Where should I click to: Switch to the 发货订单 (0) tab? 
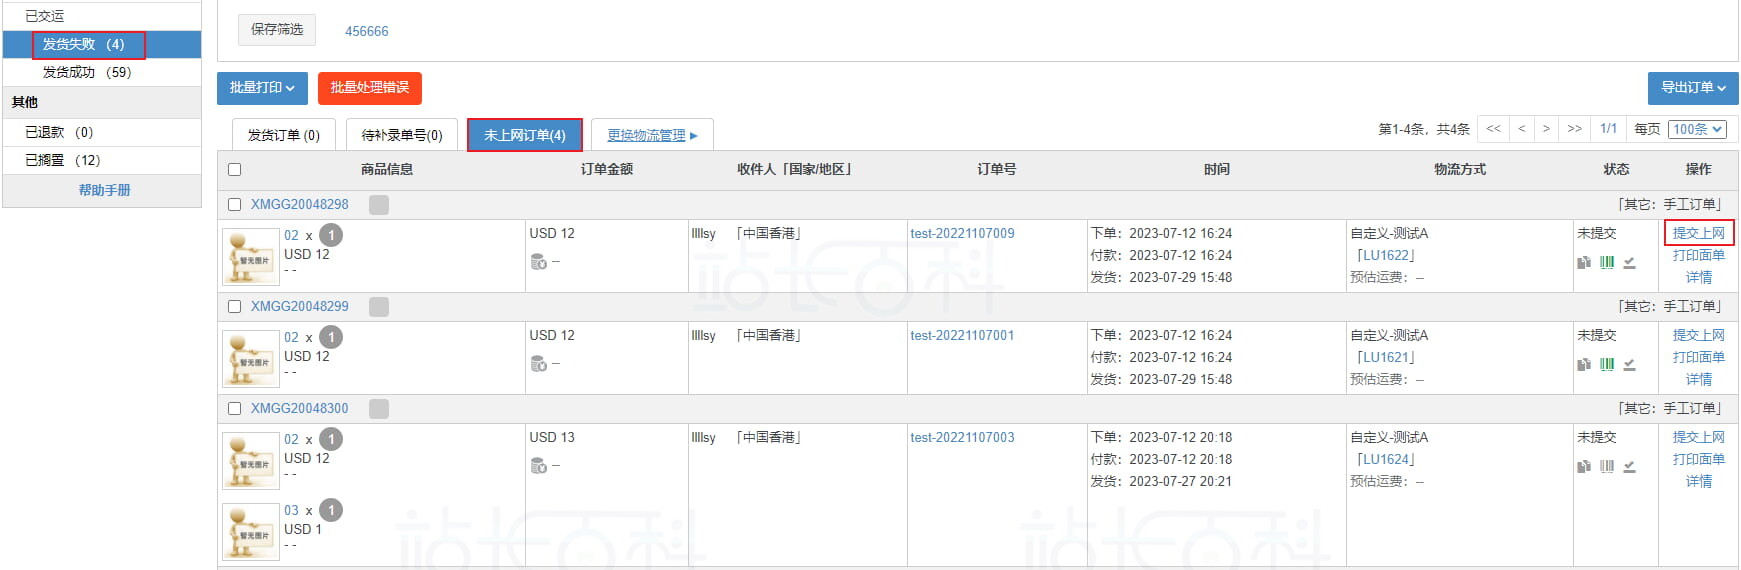click(x=283, y=135)
